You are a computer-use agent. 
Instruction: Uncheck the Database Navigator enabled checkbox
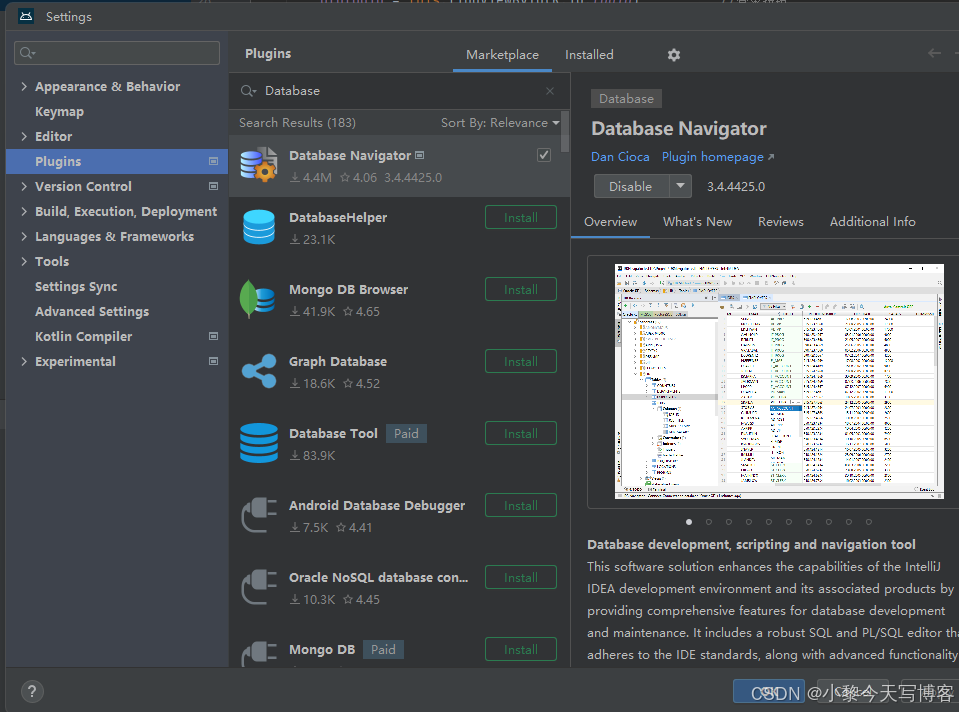543,155
